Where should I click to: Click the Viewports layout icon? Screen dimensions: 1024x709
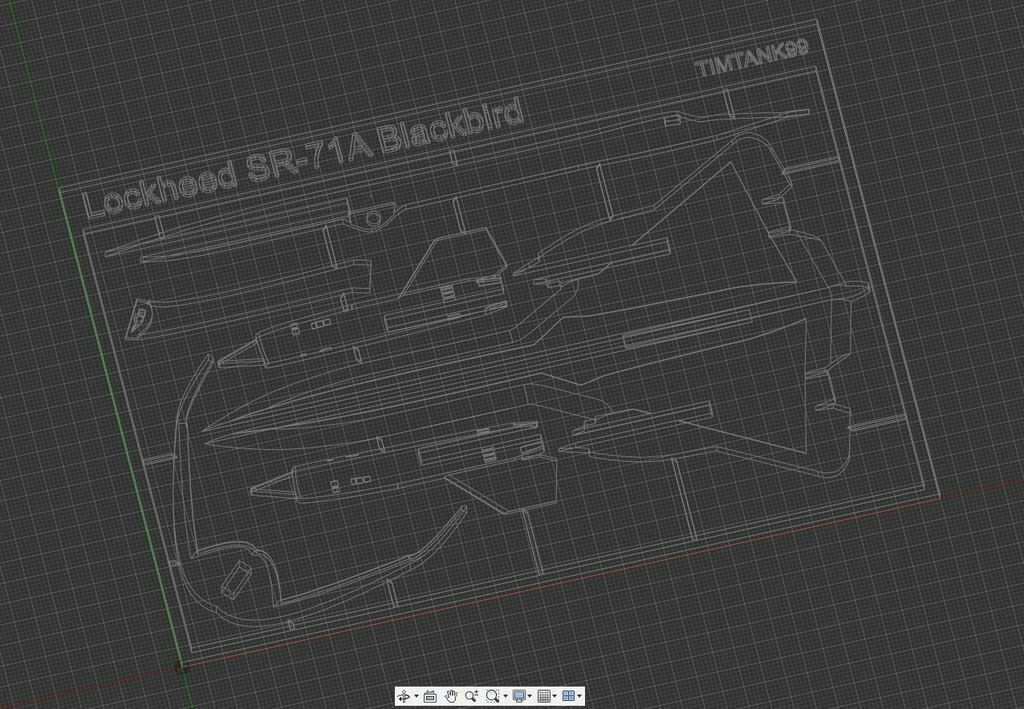[x=569, y=696]
